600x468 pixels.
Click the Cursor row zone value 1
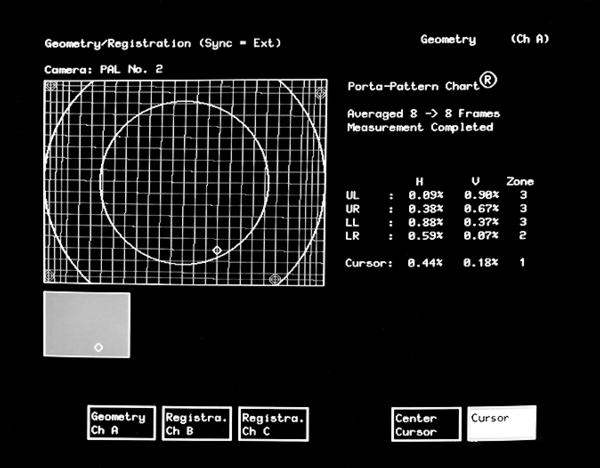point(522,263)
